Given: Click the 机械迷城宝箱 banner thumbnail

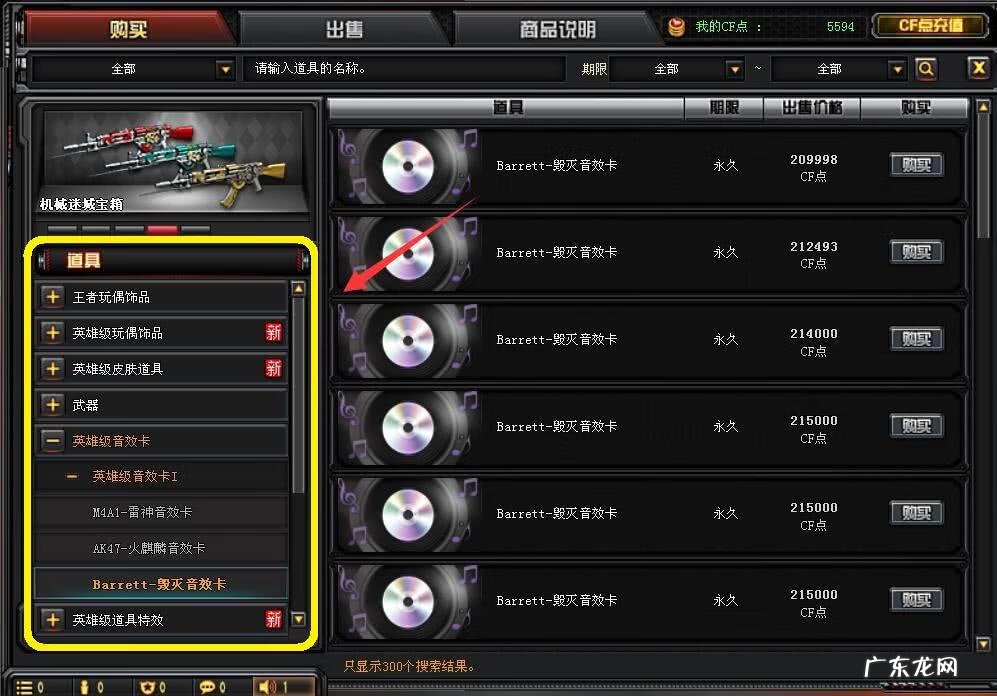Looking at the screenshot, I should (x=174, y=162).
